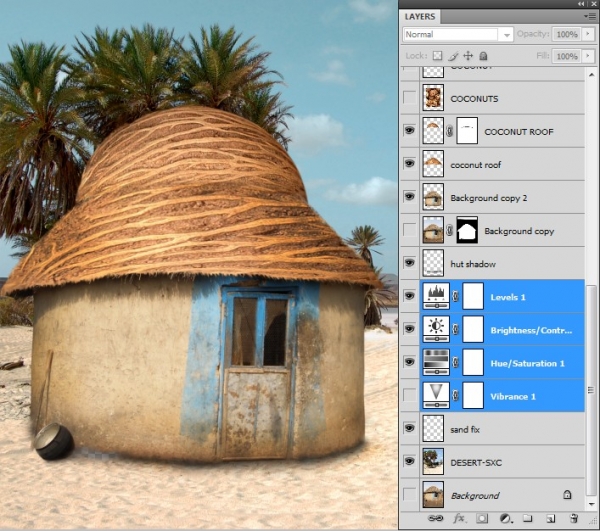Image resolution: width=600 pixels, height=531 pixels.
Task: Click the Opacity 100% value field
Action: click(567, 34)
